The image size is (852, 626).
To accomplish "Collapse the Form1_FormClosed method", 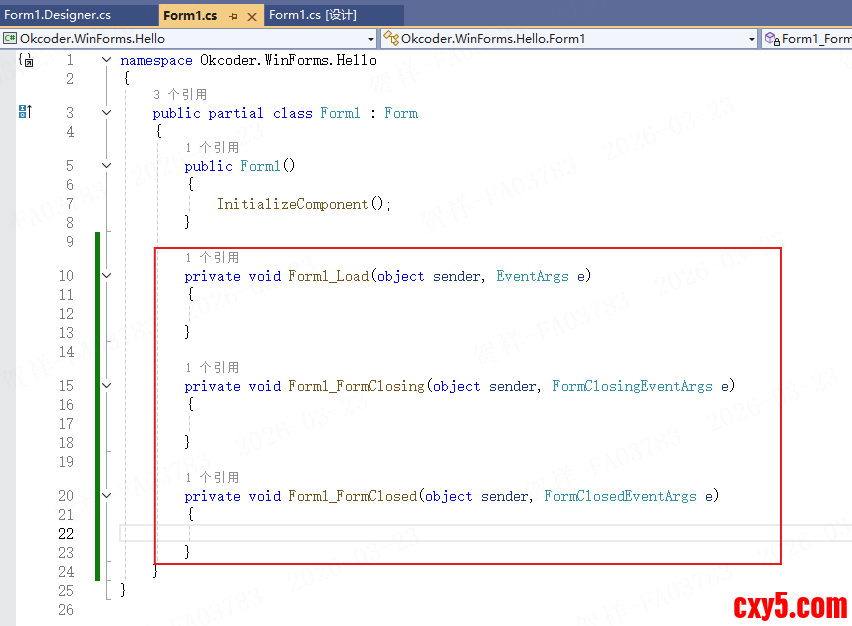I will (107, 496).
